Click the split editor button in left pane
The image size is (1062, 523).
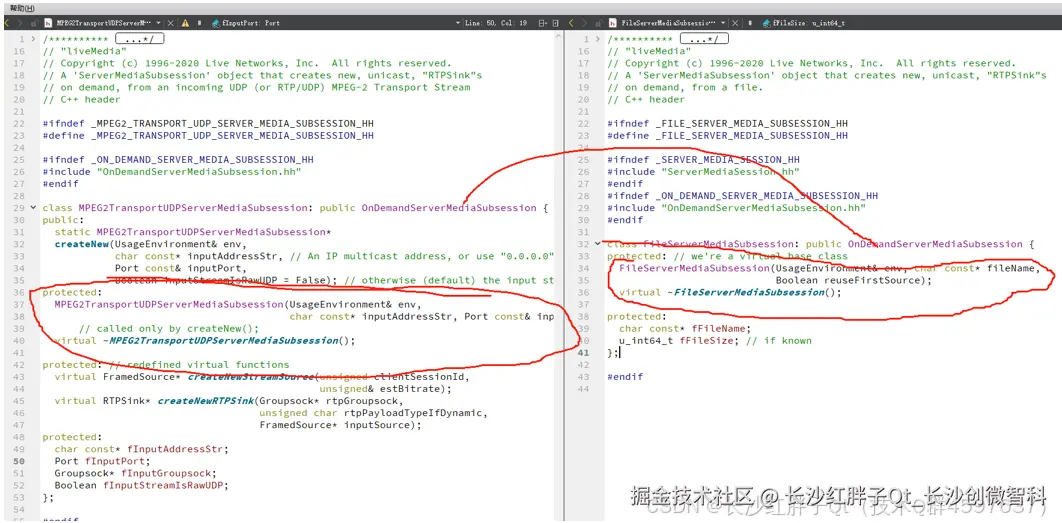pyautogui.click(x=542, y=23)
